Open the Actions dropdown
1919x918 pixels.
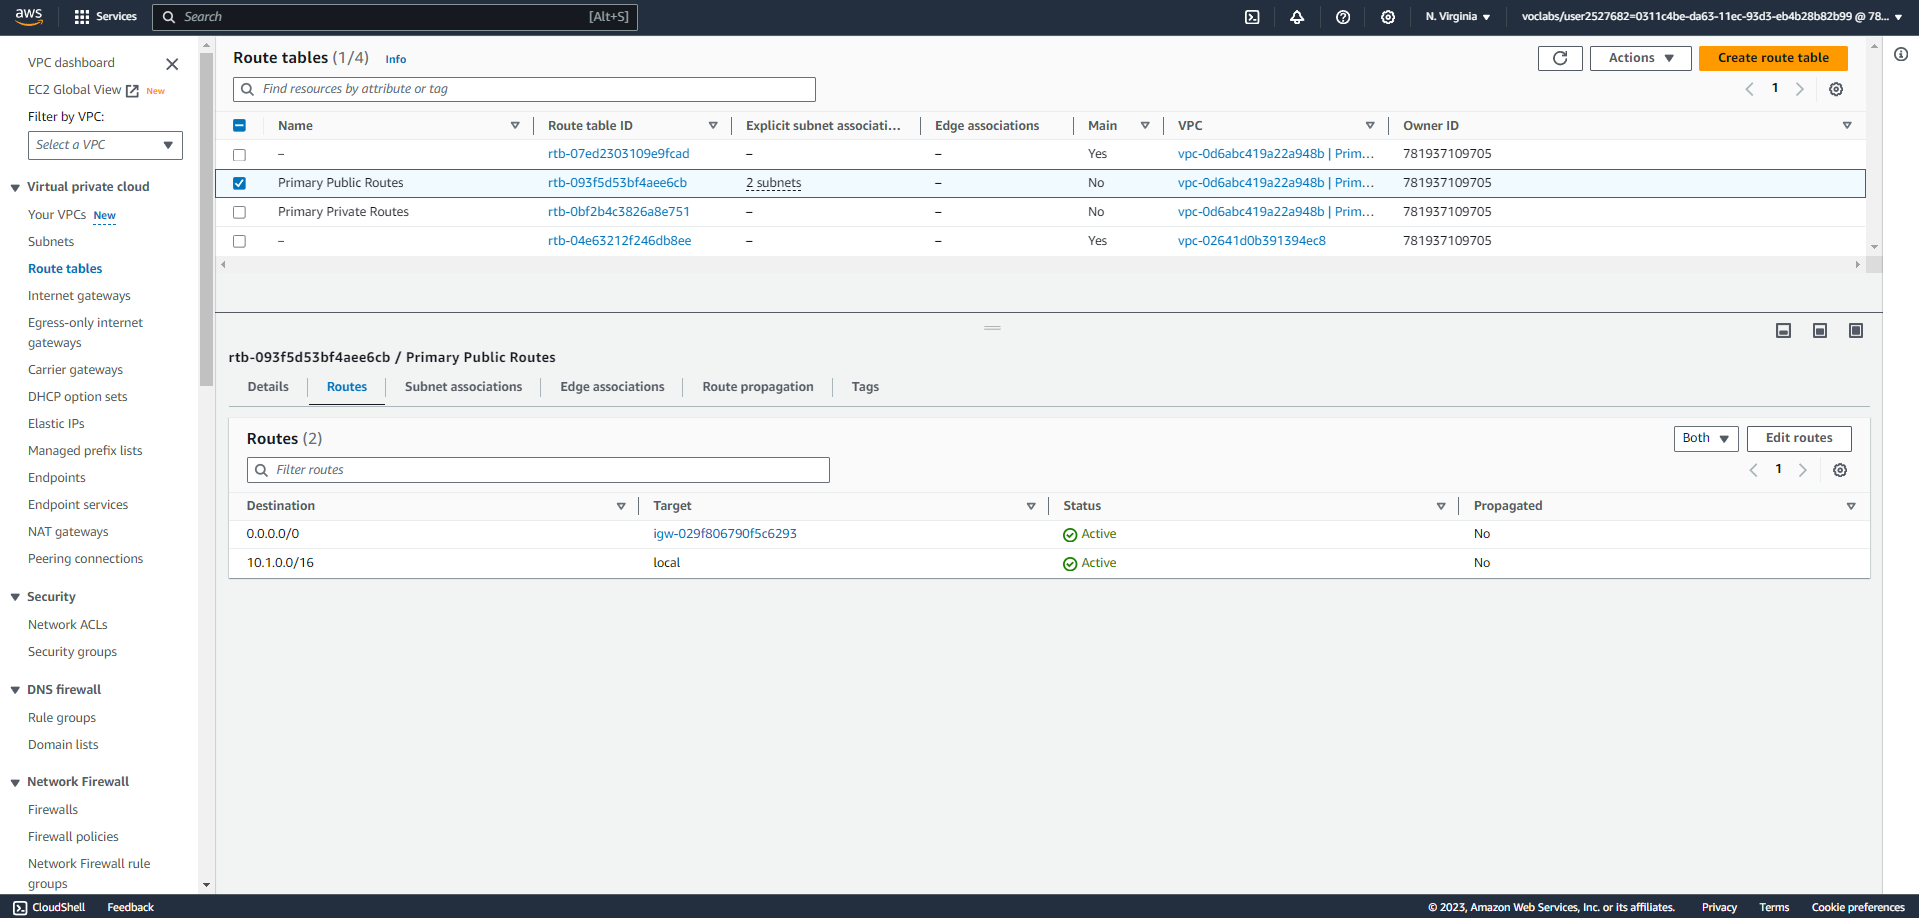point(1640,58)
